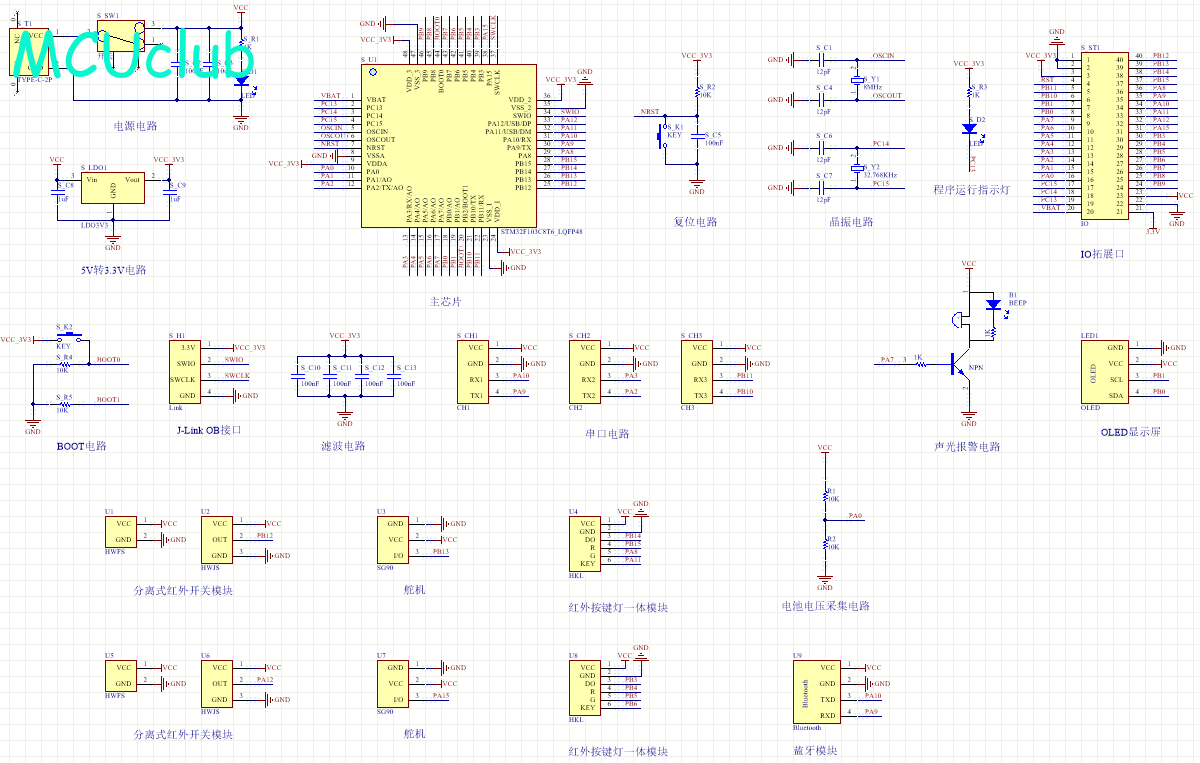
Task: Select the OLED display module block
Action: pyautogui.click(x=1101, y=370)
